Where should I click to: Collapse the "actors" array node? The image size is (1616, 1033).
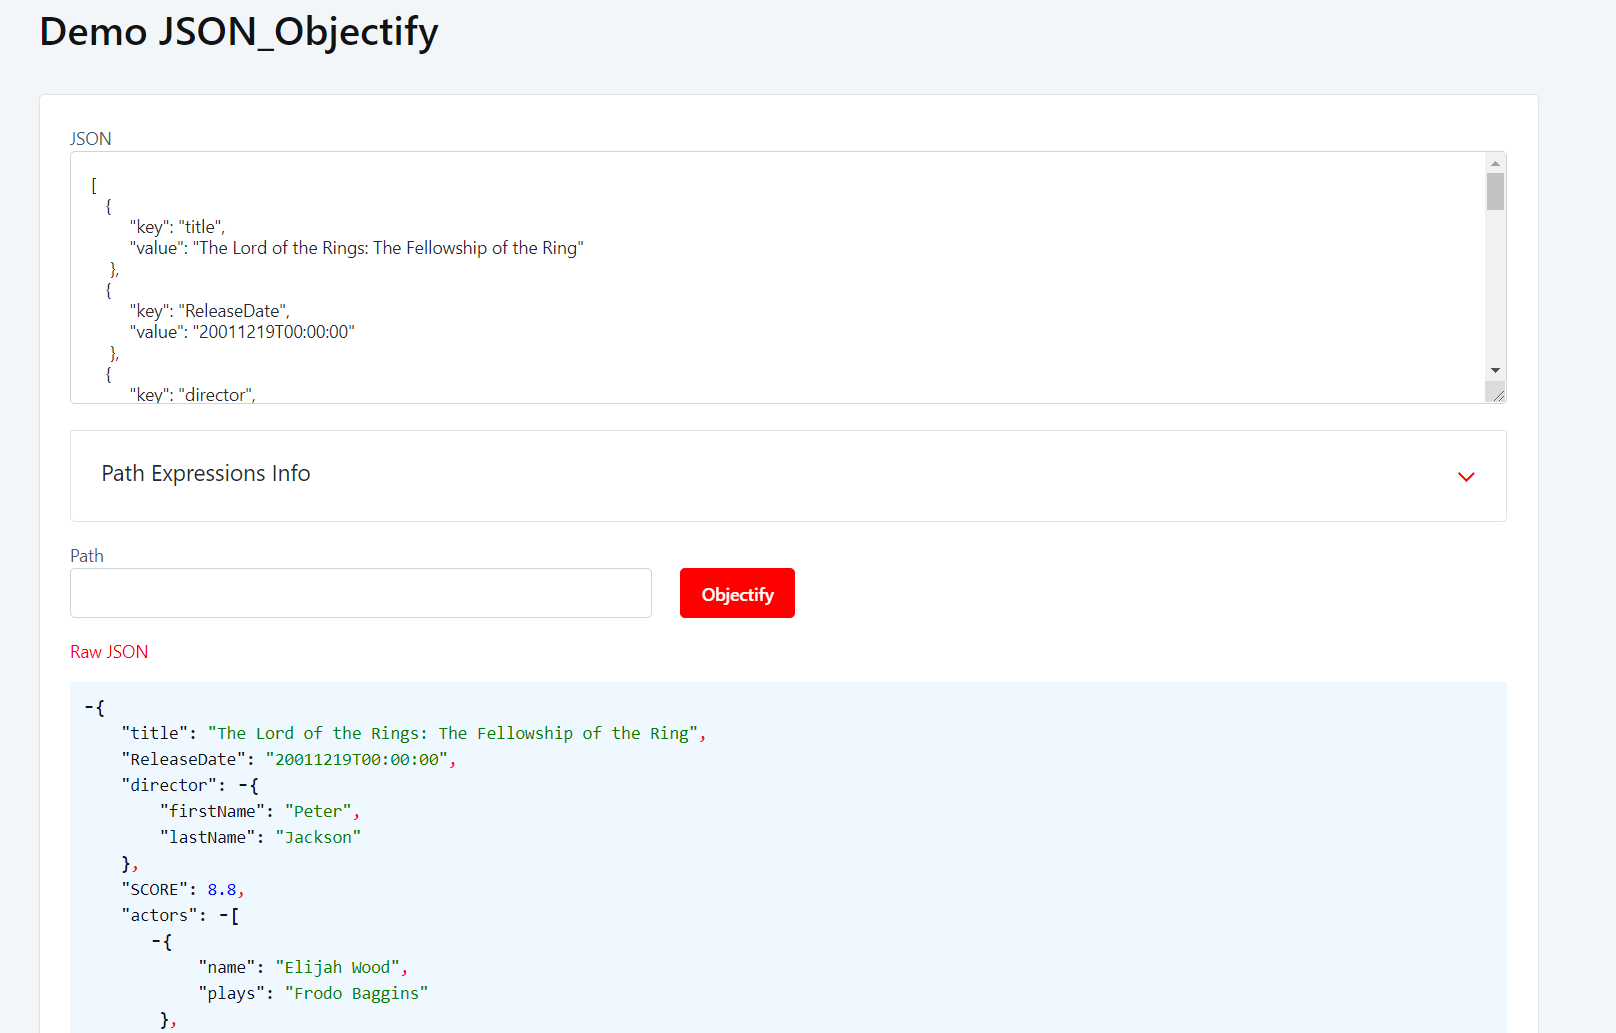[223, 916]
